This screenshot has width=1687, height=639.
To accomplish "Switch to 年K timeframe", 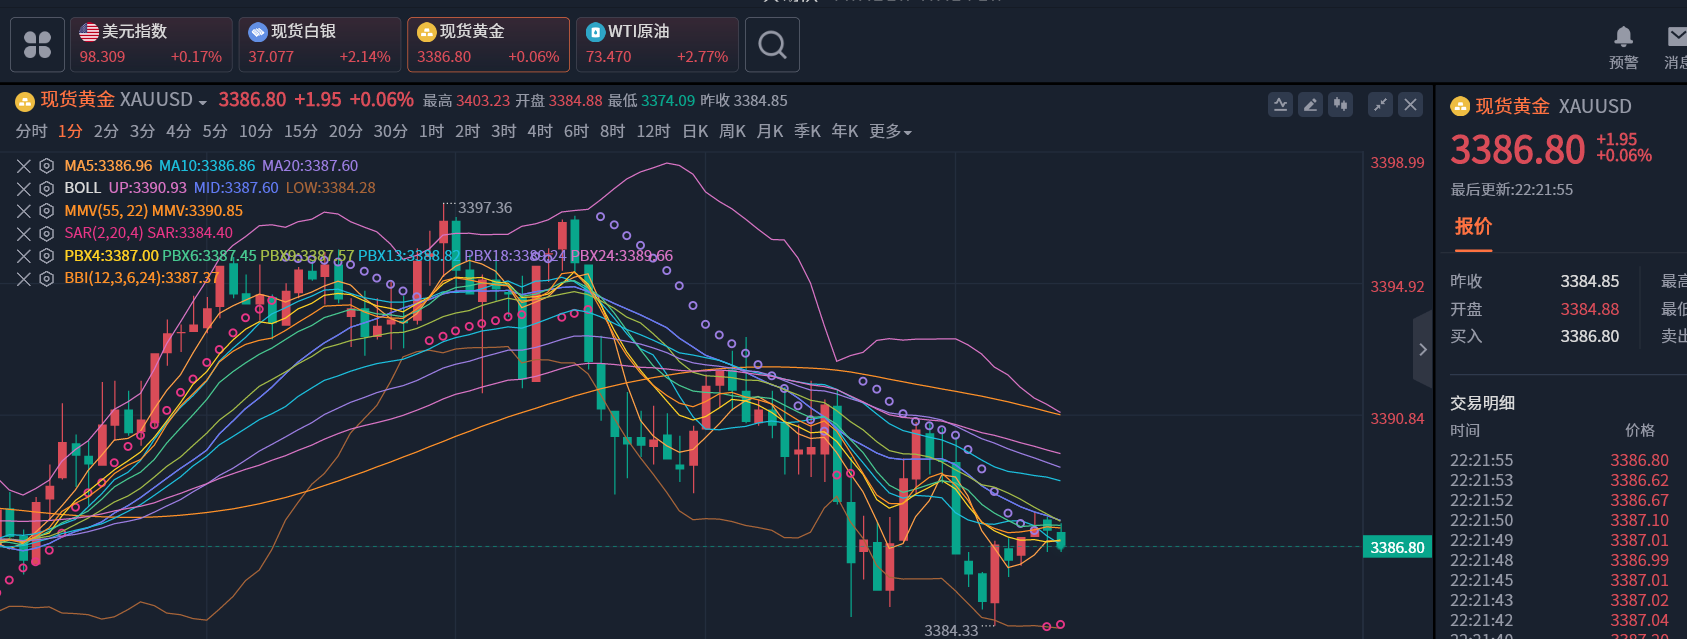I will pos(845,131).
